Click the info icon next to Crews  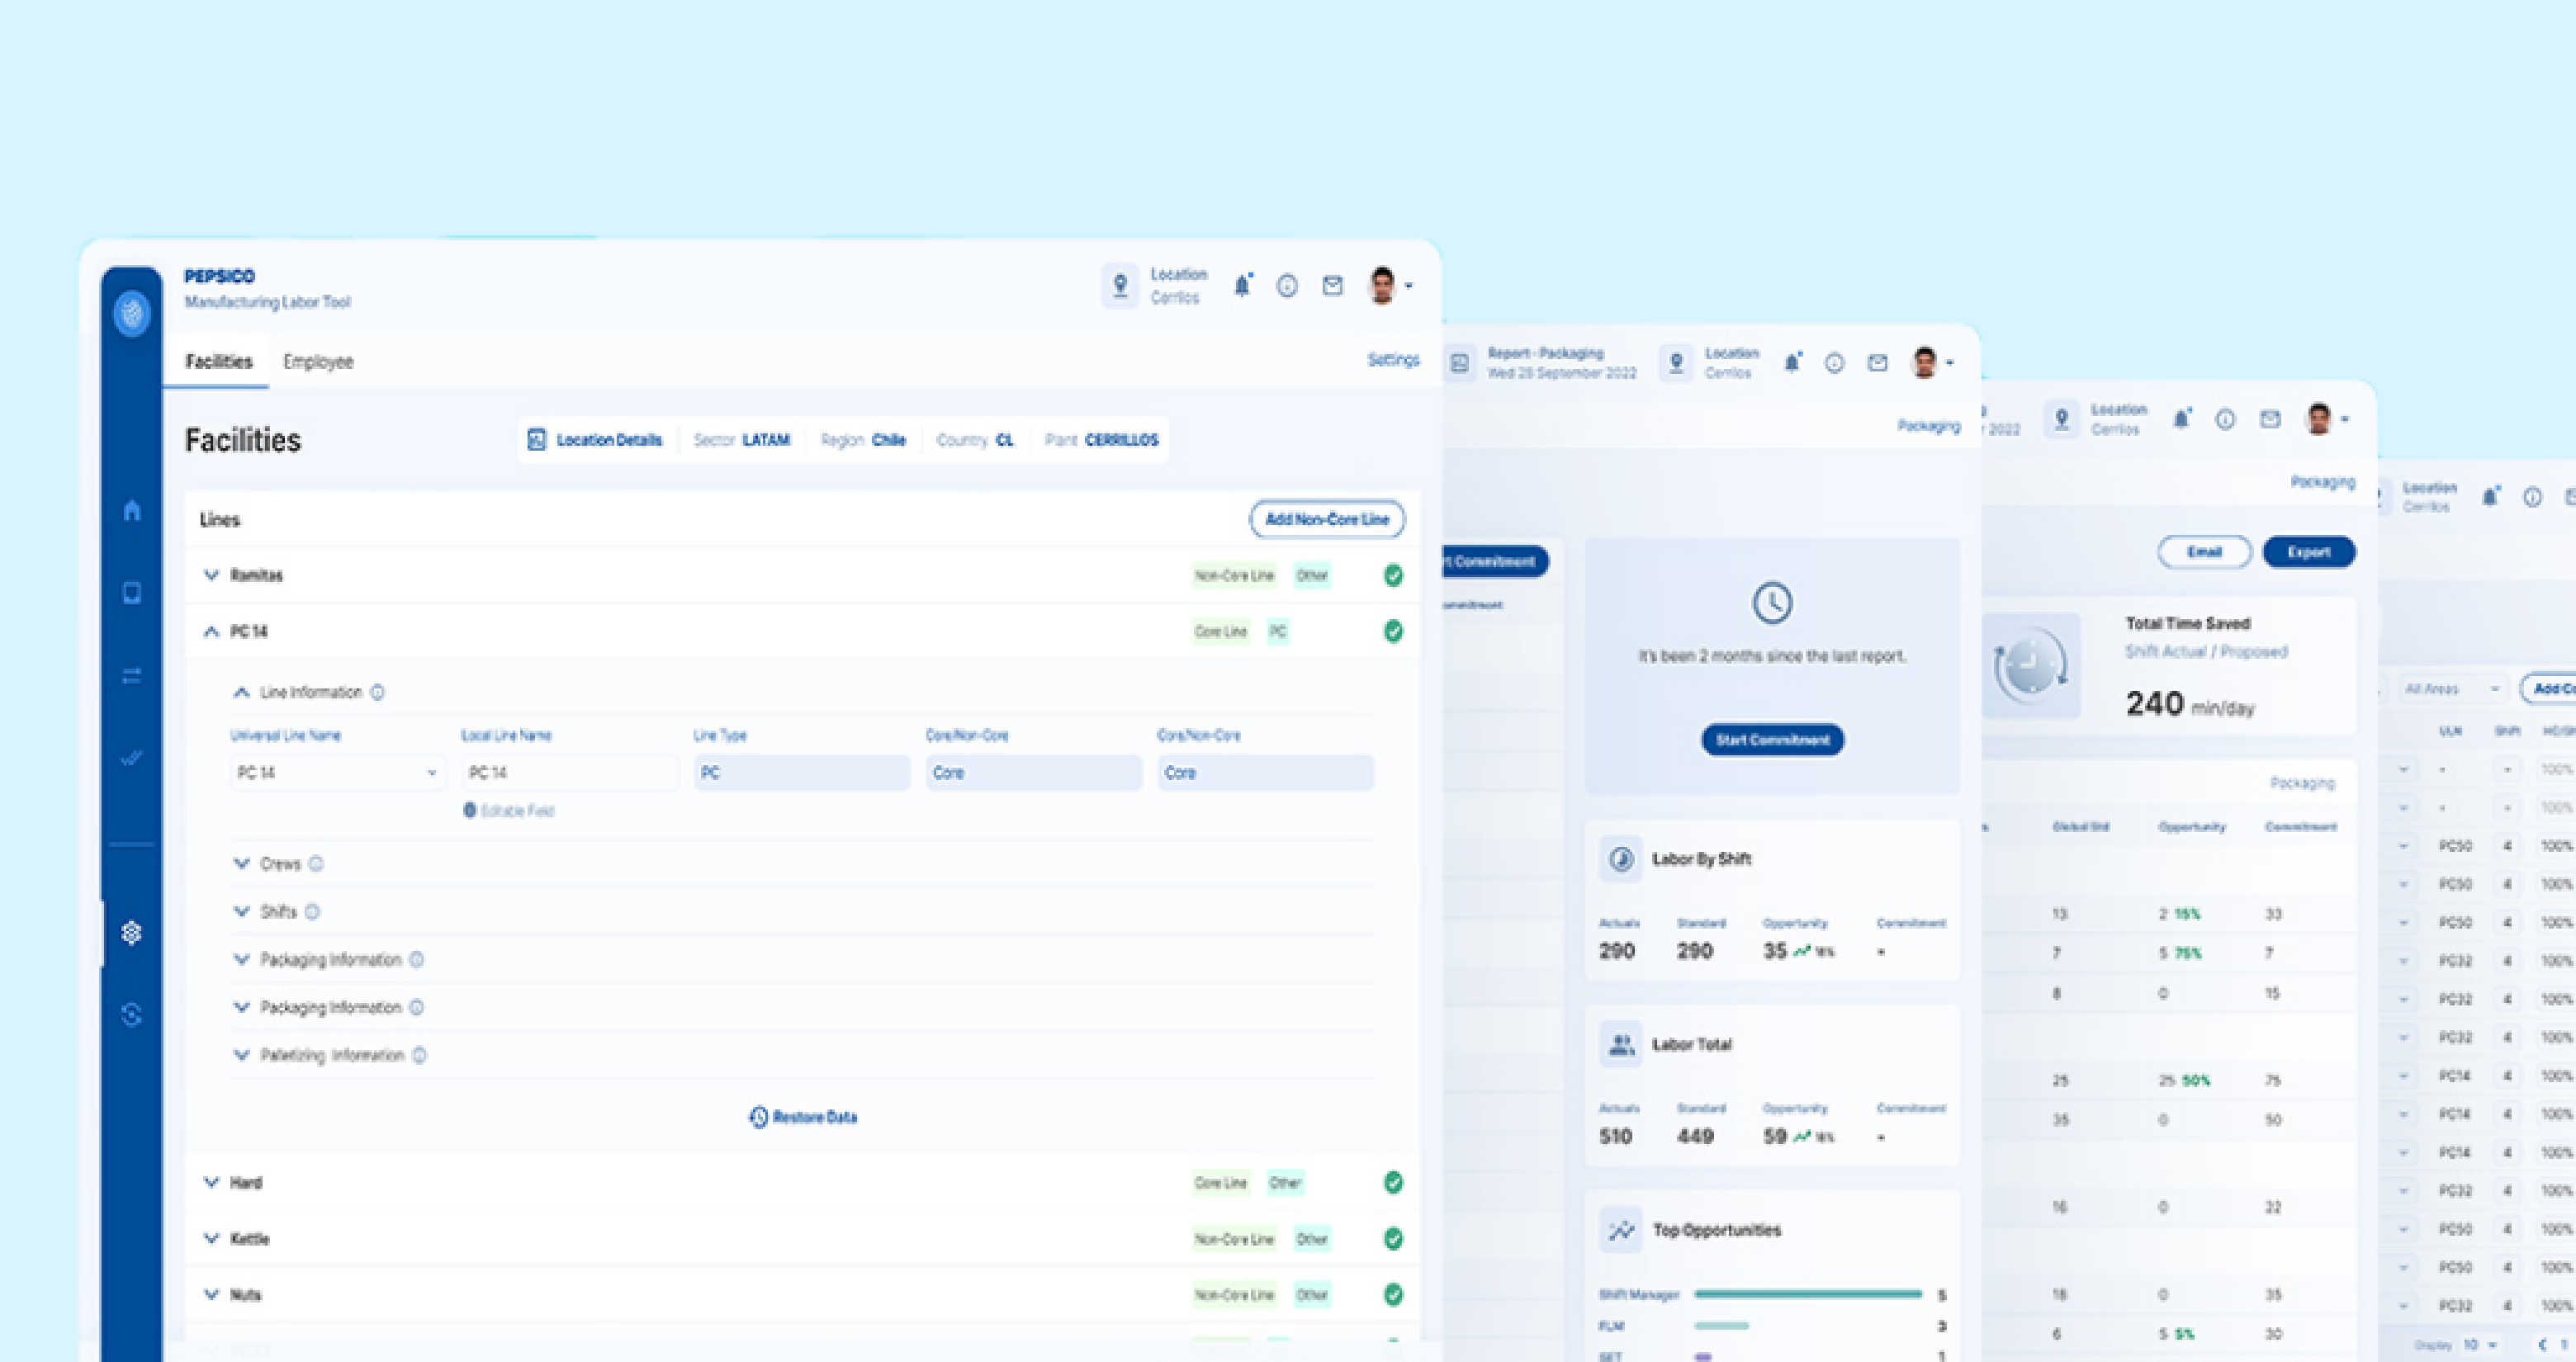[x=316, y=864]
